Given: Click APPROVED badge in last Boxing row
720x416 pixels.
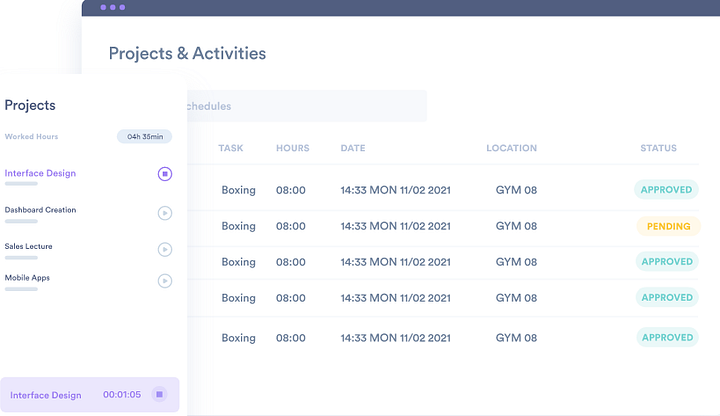Looking at the screenshot, I should (x=668, y=337).
